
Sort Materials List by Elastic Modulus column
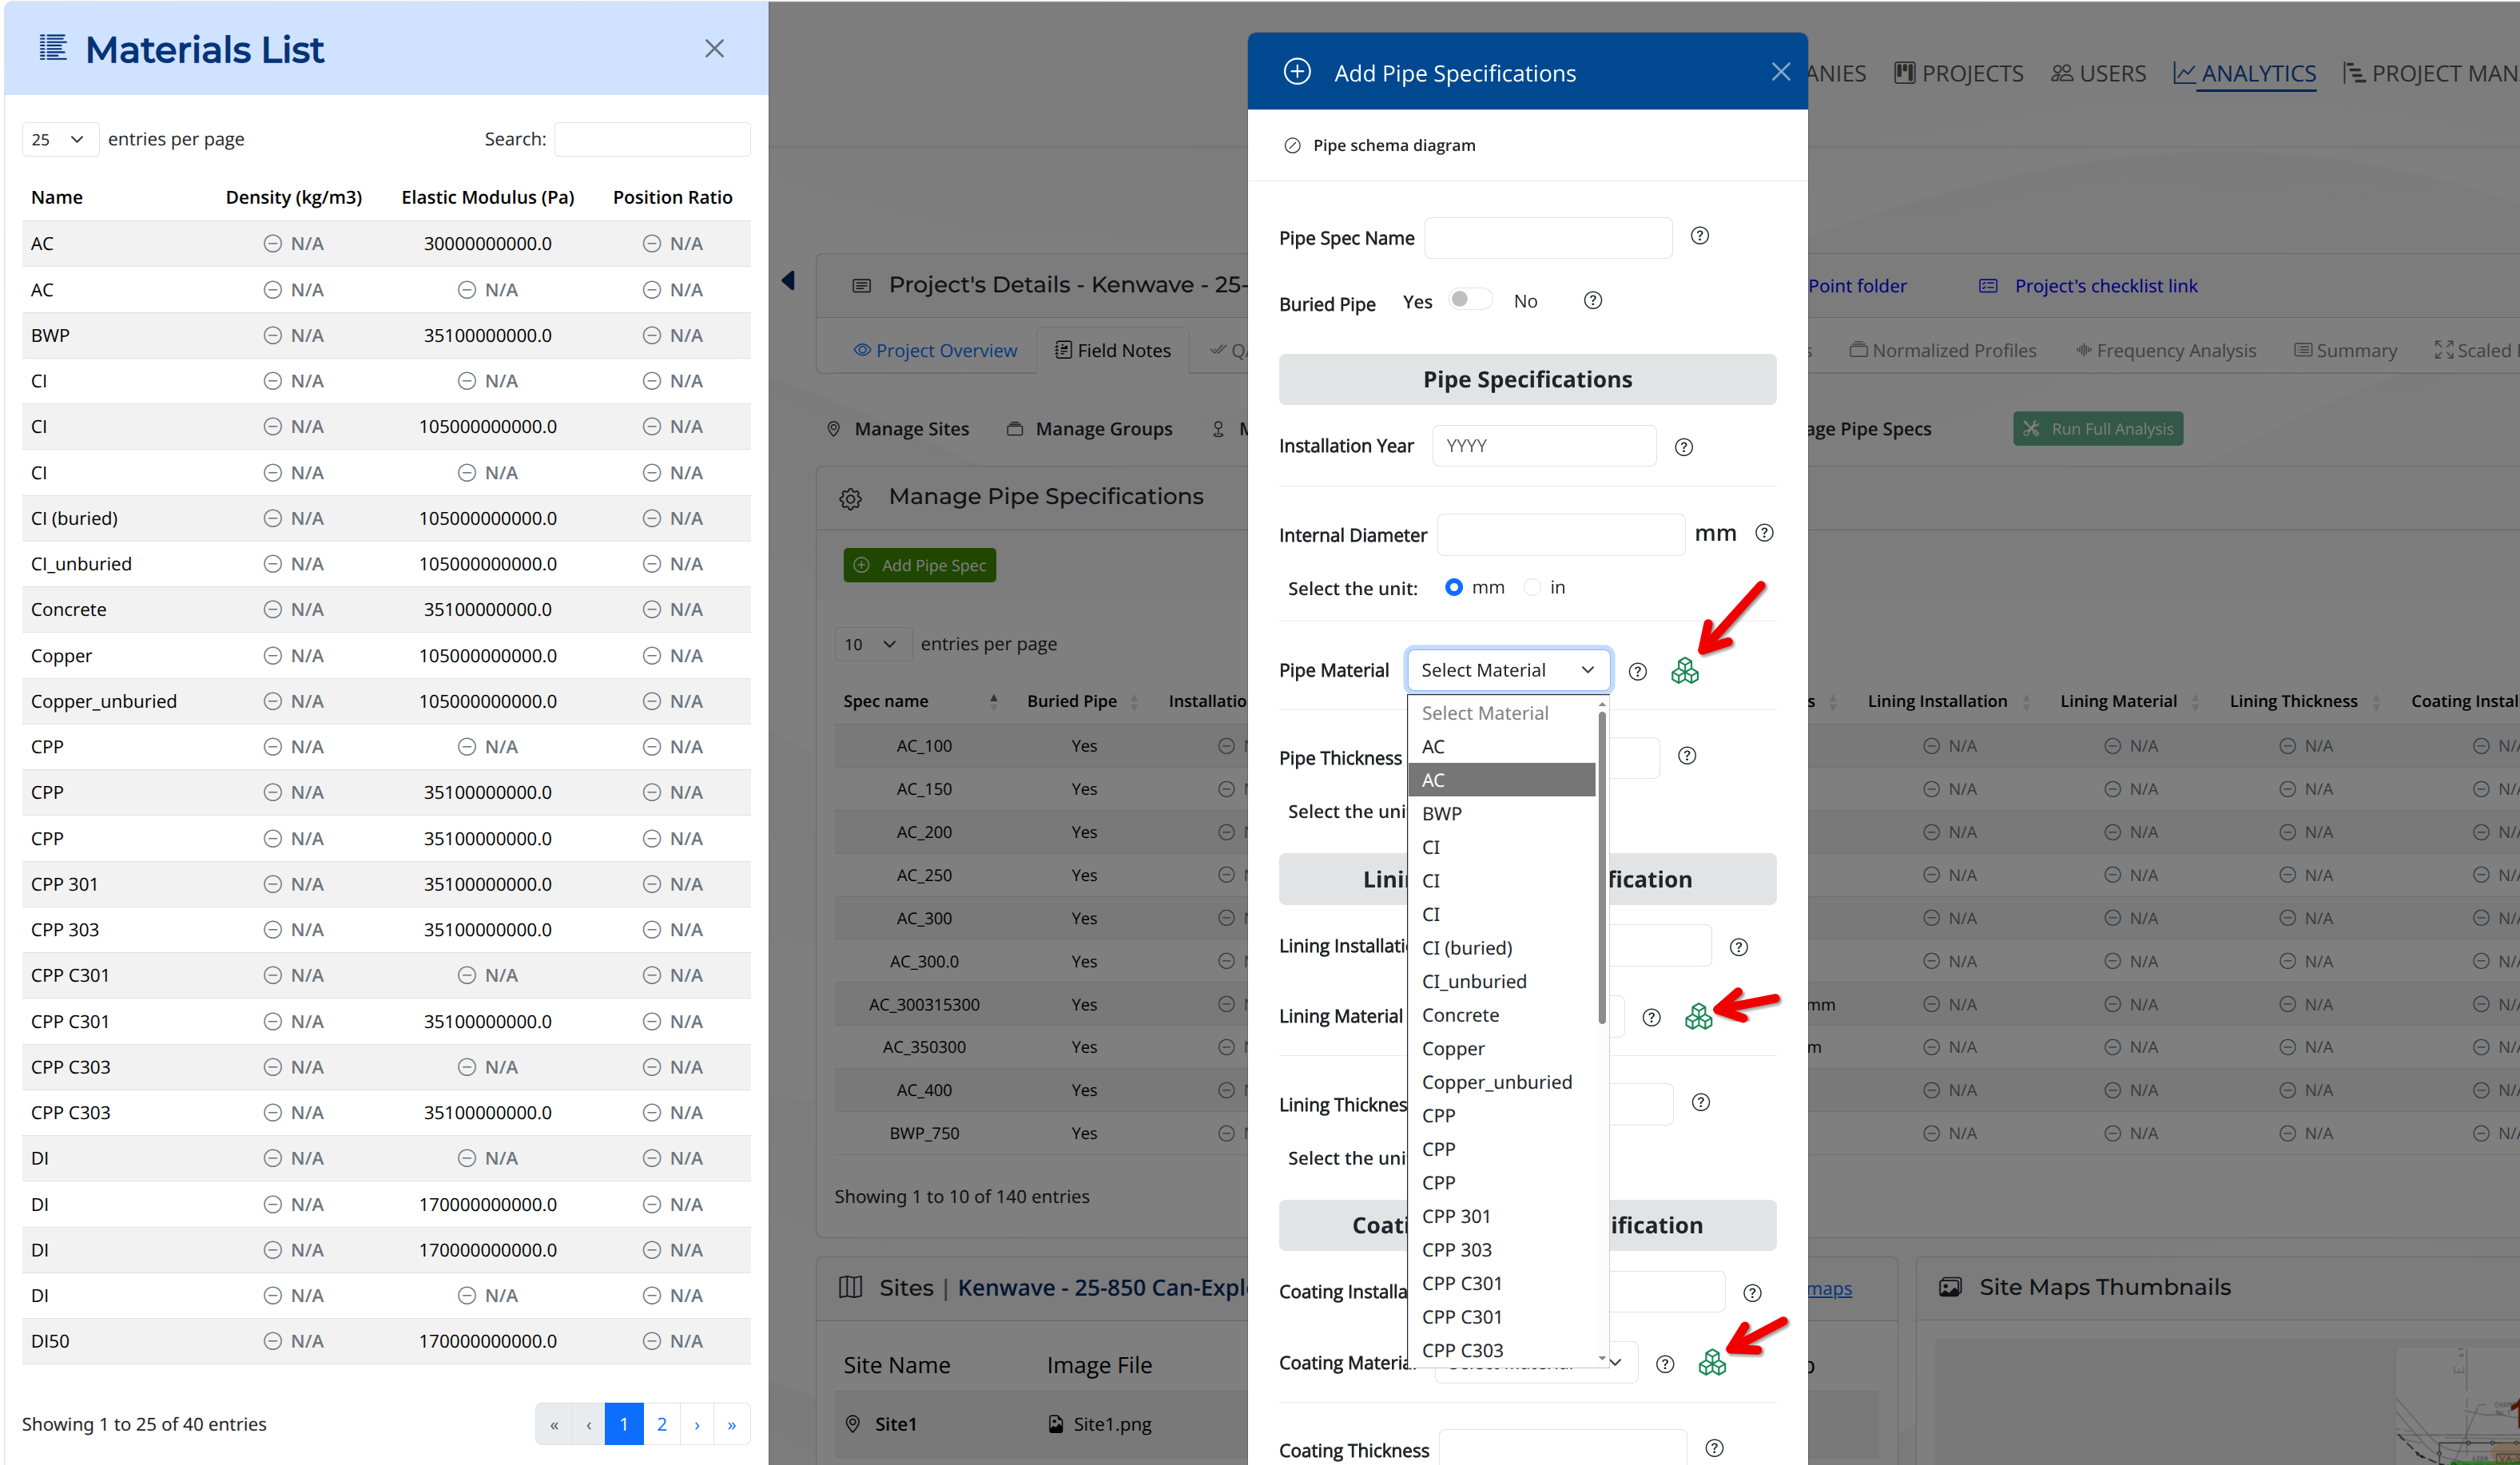coord(488,197)
